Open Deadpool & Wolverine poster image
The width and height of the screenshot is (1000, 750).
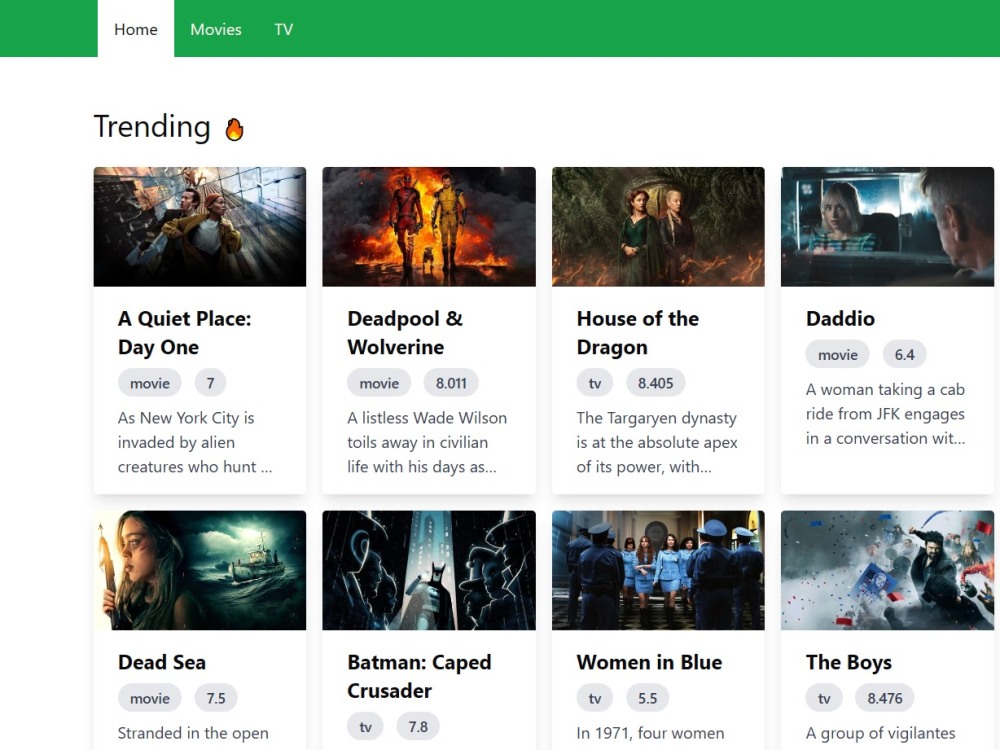coord(429,226)
